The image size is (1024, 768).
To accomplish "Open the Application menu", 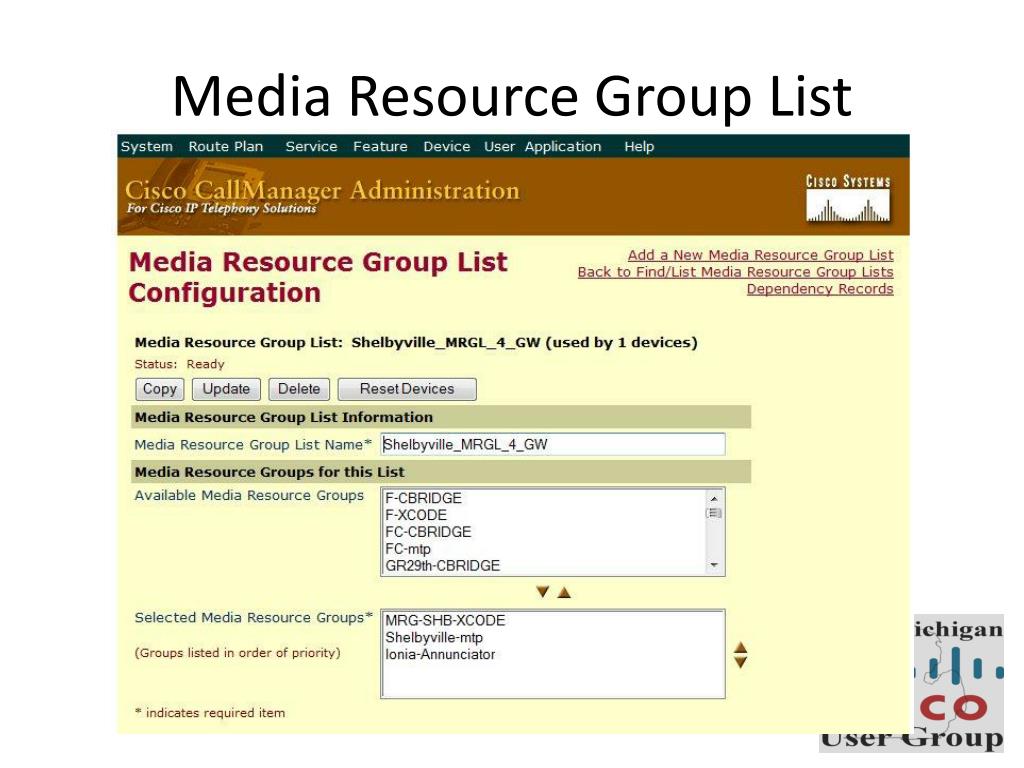I will click(563, 146).
